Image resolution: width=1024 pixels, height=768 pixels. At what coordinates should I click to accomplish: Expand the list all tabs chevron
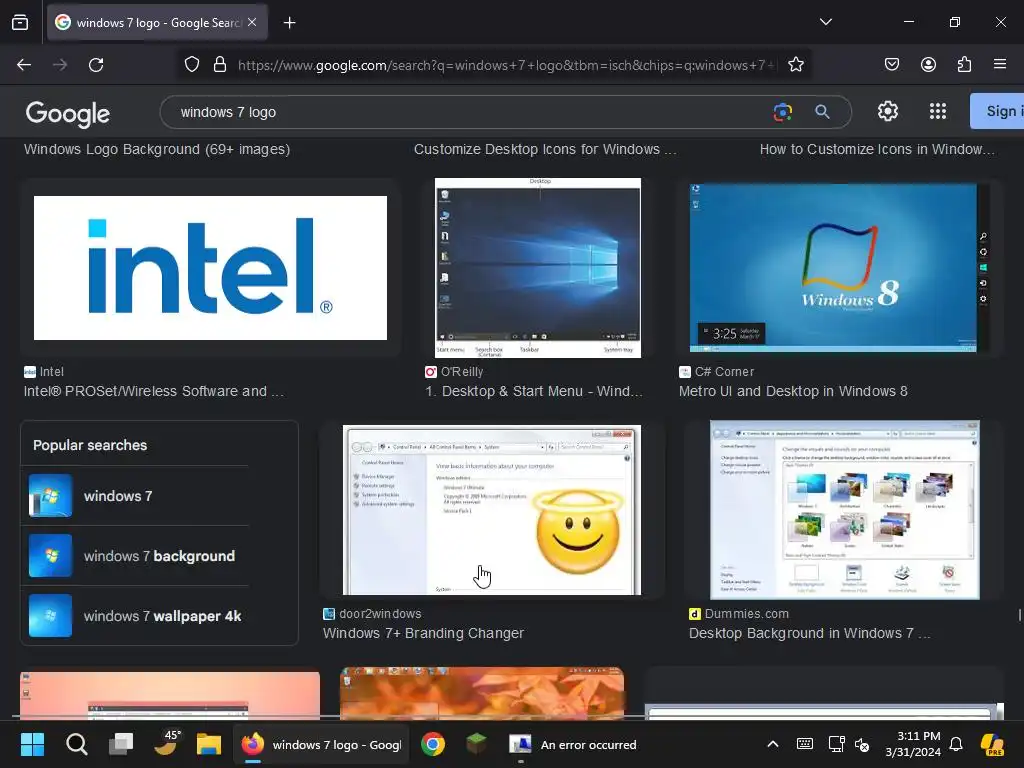coord(825,22)
